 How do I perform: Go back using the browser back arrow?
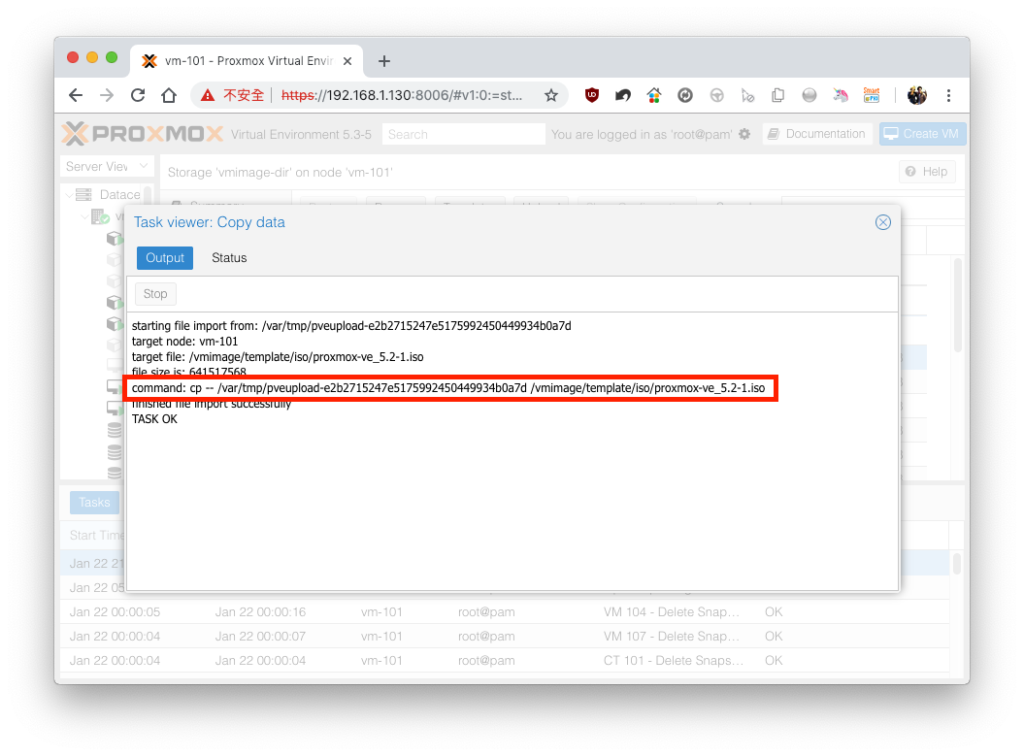click(x=76, y=95)
